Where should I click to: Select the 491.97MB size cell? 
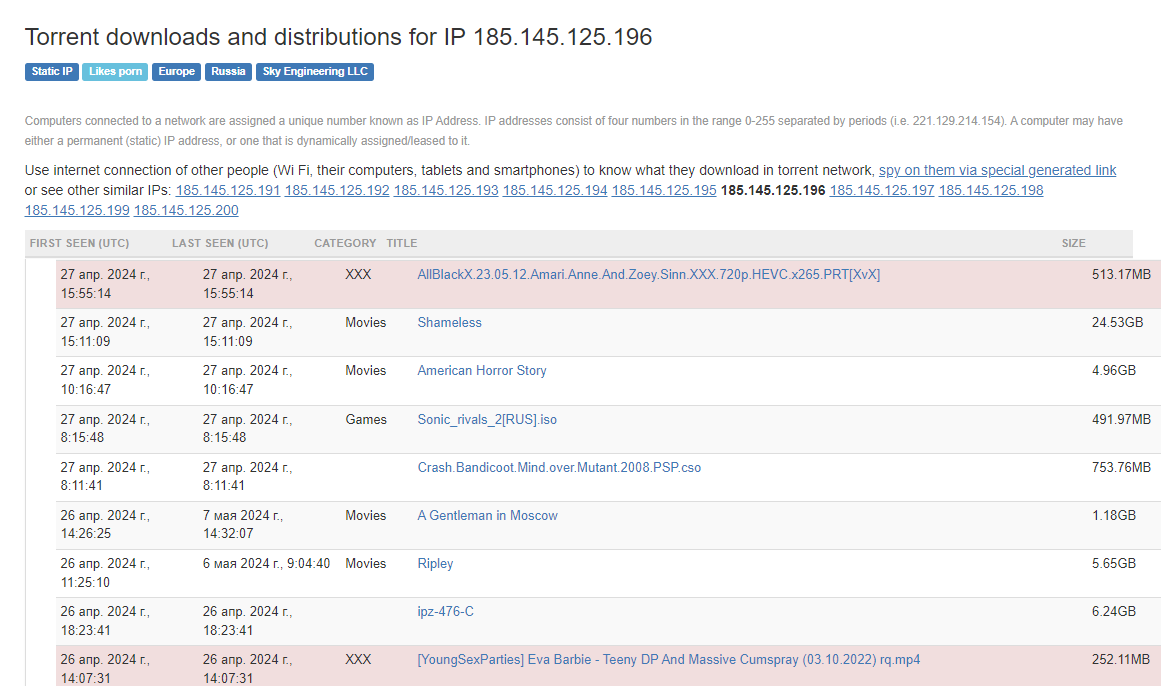pyautogui.click(x=1121, y=420)
